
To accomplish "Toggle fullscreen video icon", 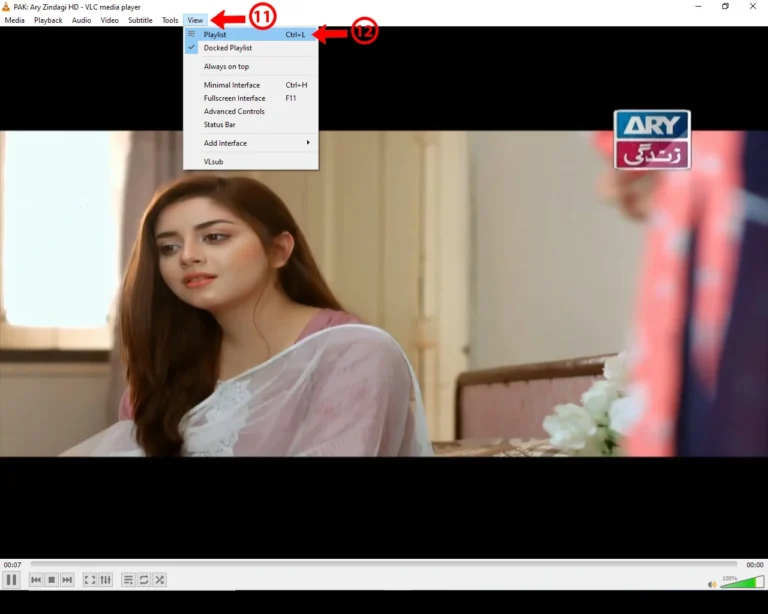I will pos(90,580).
